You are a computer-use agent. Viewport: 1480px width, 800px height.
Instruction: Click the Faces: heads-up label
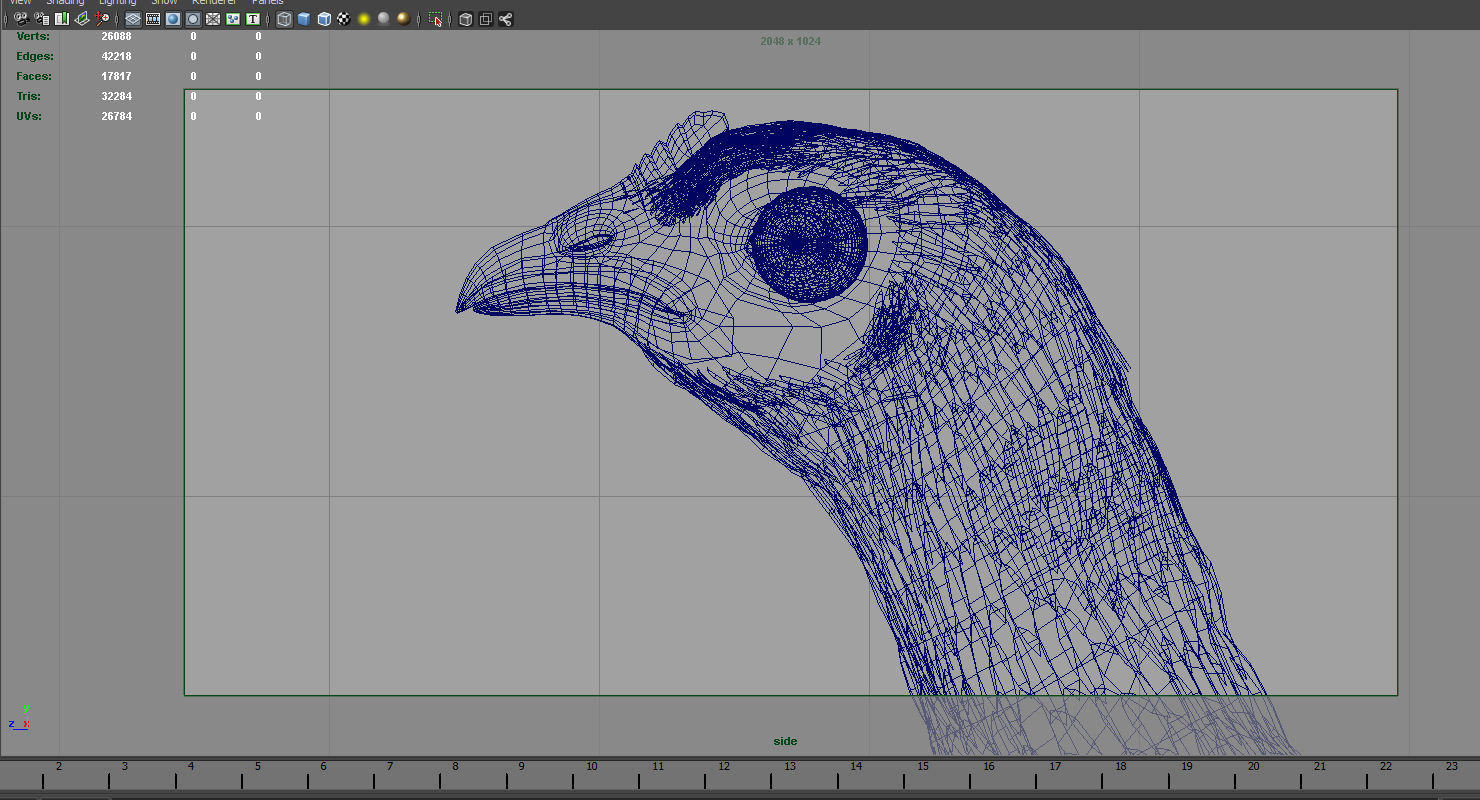(x=34, y=76)
